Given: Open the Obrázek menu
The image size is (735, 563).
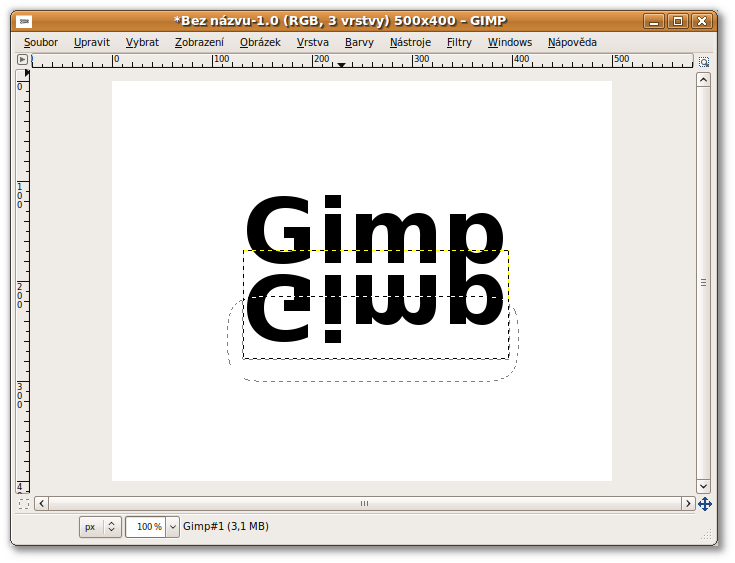Looking at the screenshot, I should [x=260, y=42].
